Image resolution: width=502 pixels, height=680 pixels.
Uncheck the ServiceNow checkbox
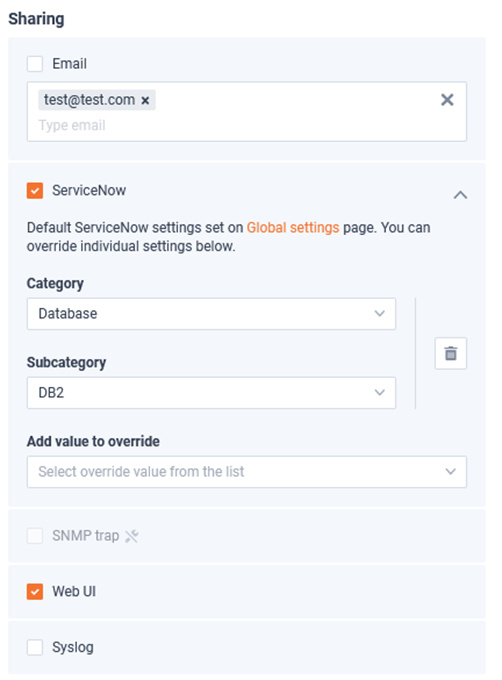coord(35,190)
